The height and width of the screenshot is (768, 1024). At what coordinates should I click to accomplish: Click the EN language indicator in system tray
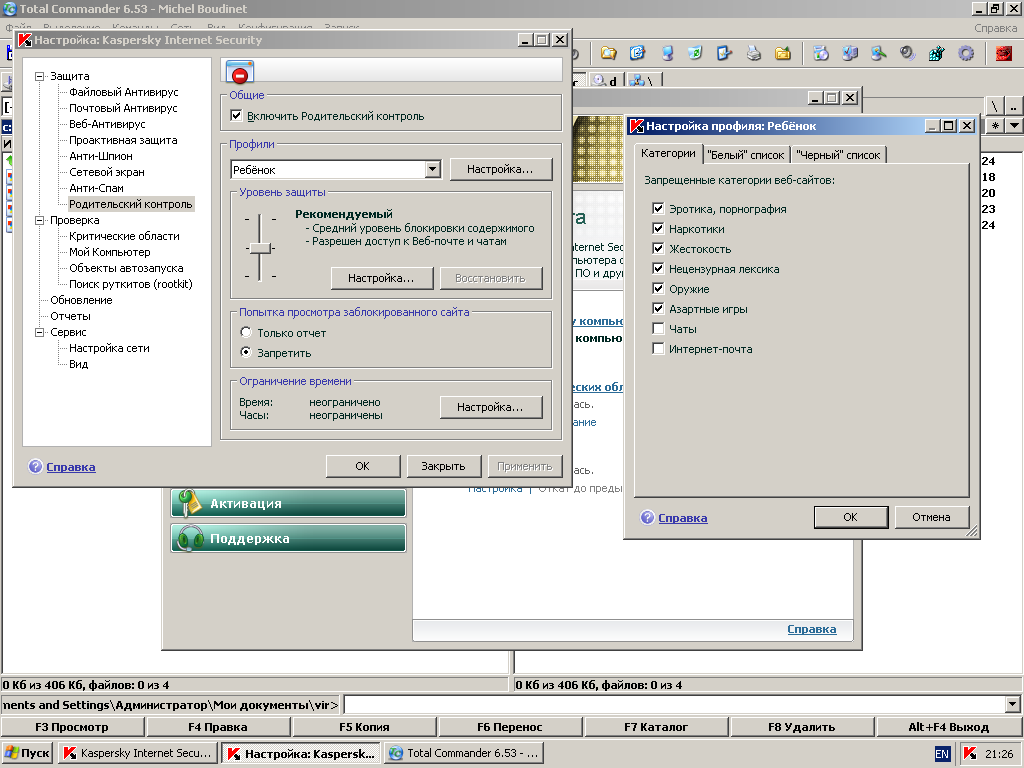tap(942, 754)
